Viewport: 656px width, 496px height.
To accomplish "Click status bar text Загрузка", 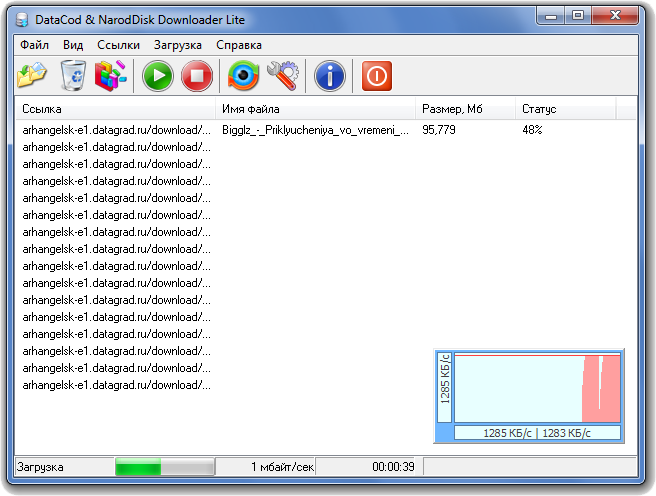I will 40,467.
